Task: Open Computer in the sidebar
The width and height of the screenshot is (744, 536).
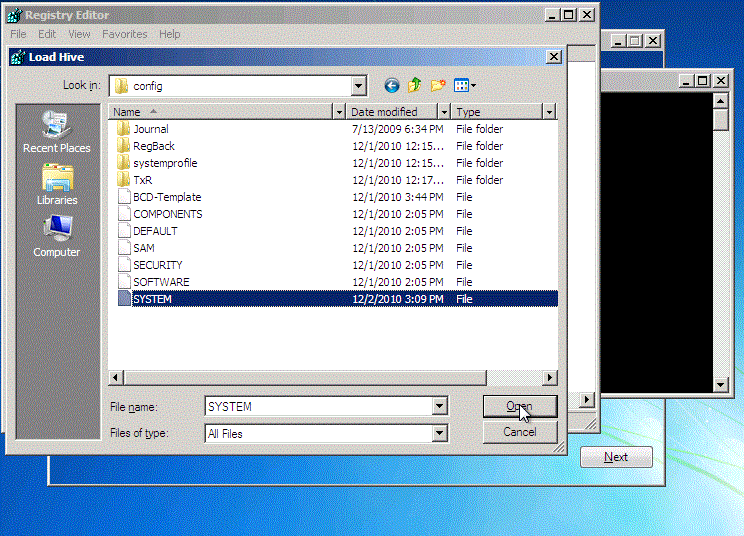Action: click(56, 236)
